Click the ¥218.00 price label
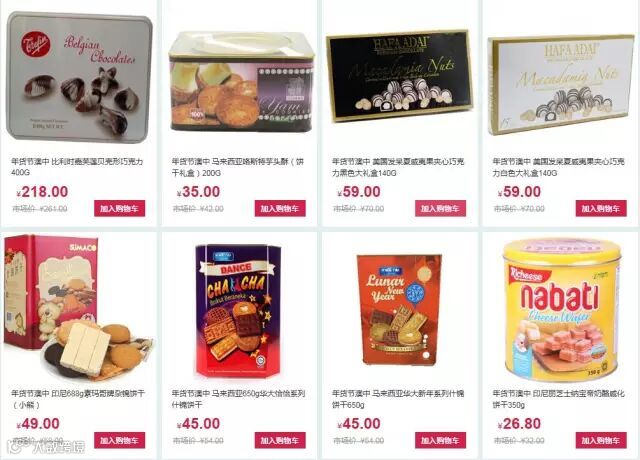 [42, 192]
